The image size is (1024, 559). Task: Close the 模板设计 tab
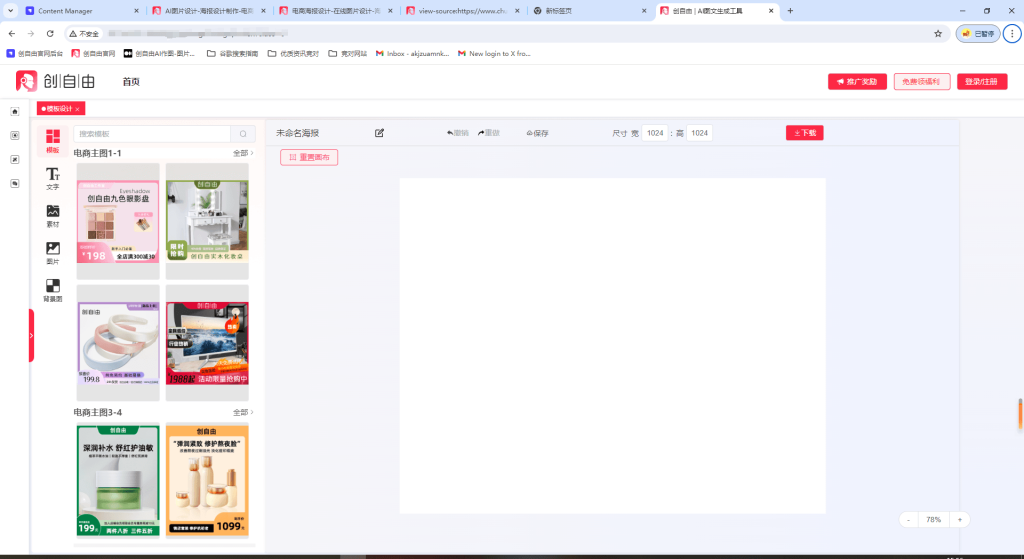pyautogui.click(x=77, y=108)
